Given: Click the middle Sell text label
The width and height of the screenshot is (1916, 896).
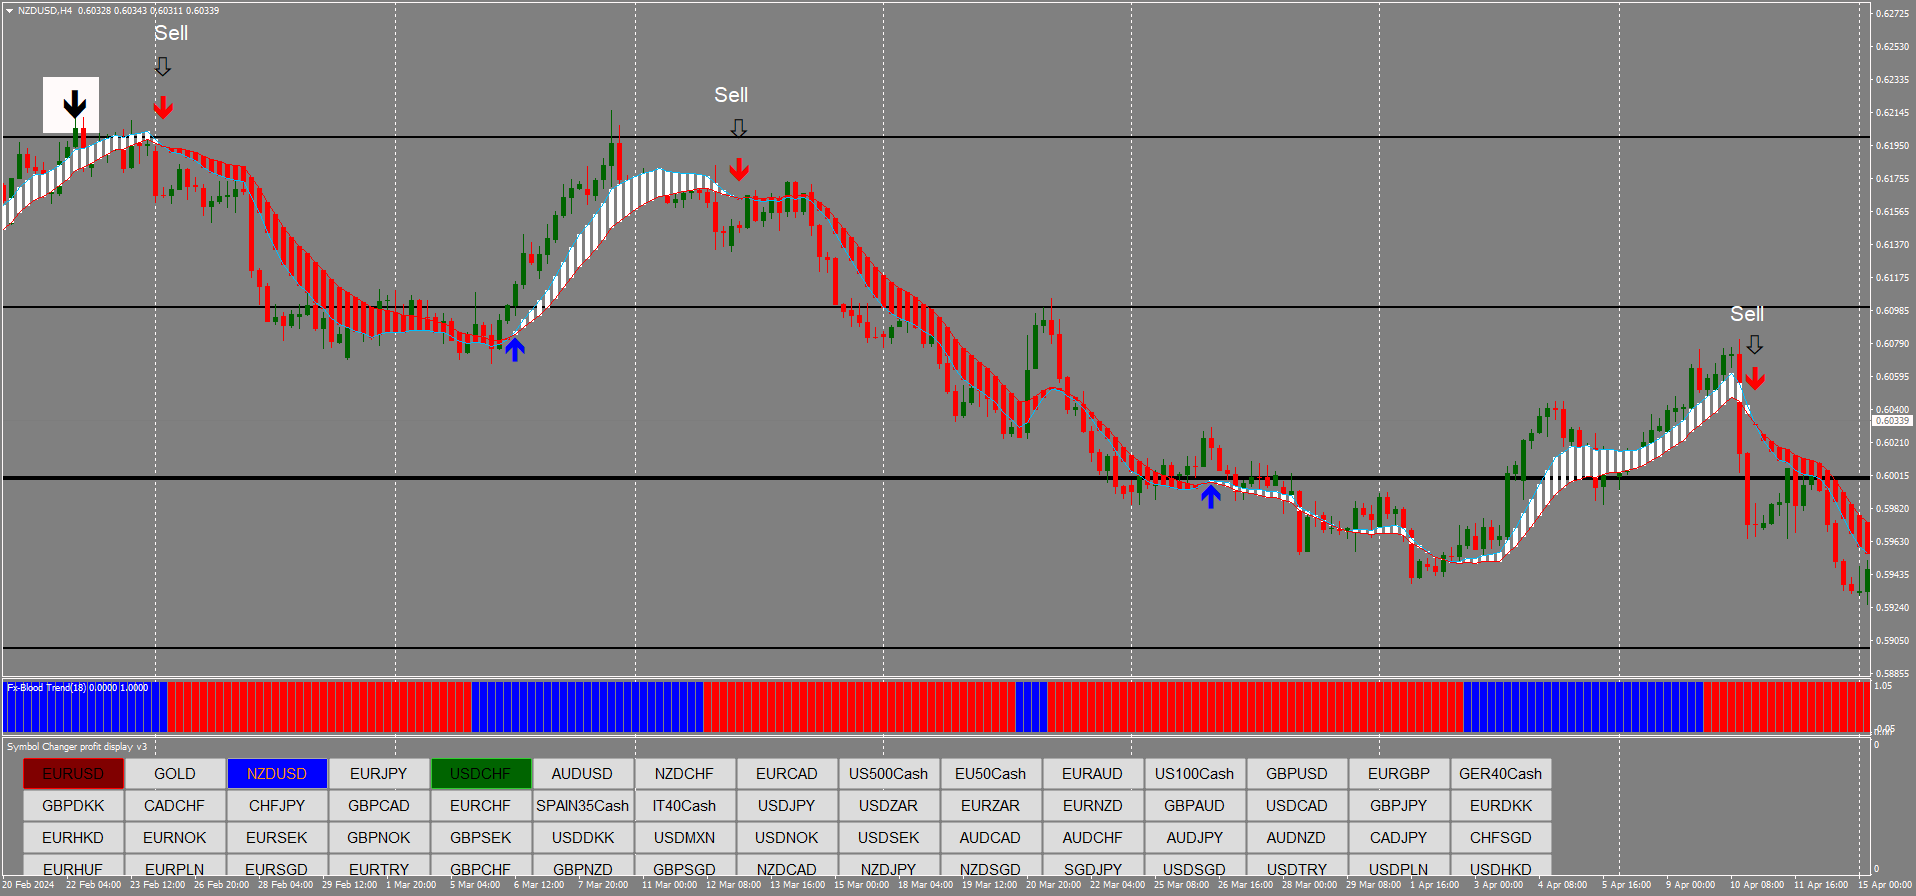Looking at the screenshot, I should pos(731,95).
